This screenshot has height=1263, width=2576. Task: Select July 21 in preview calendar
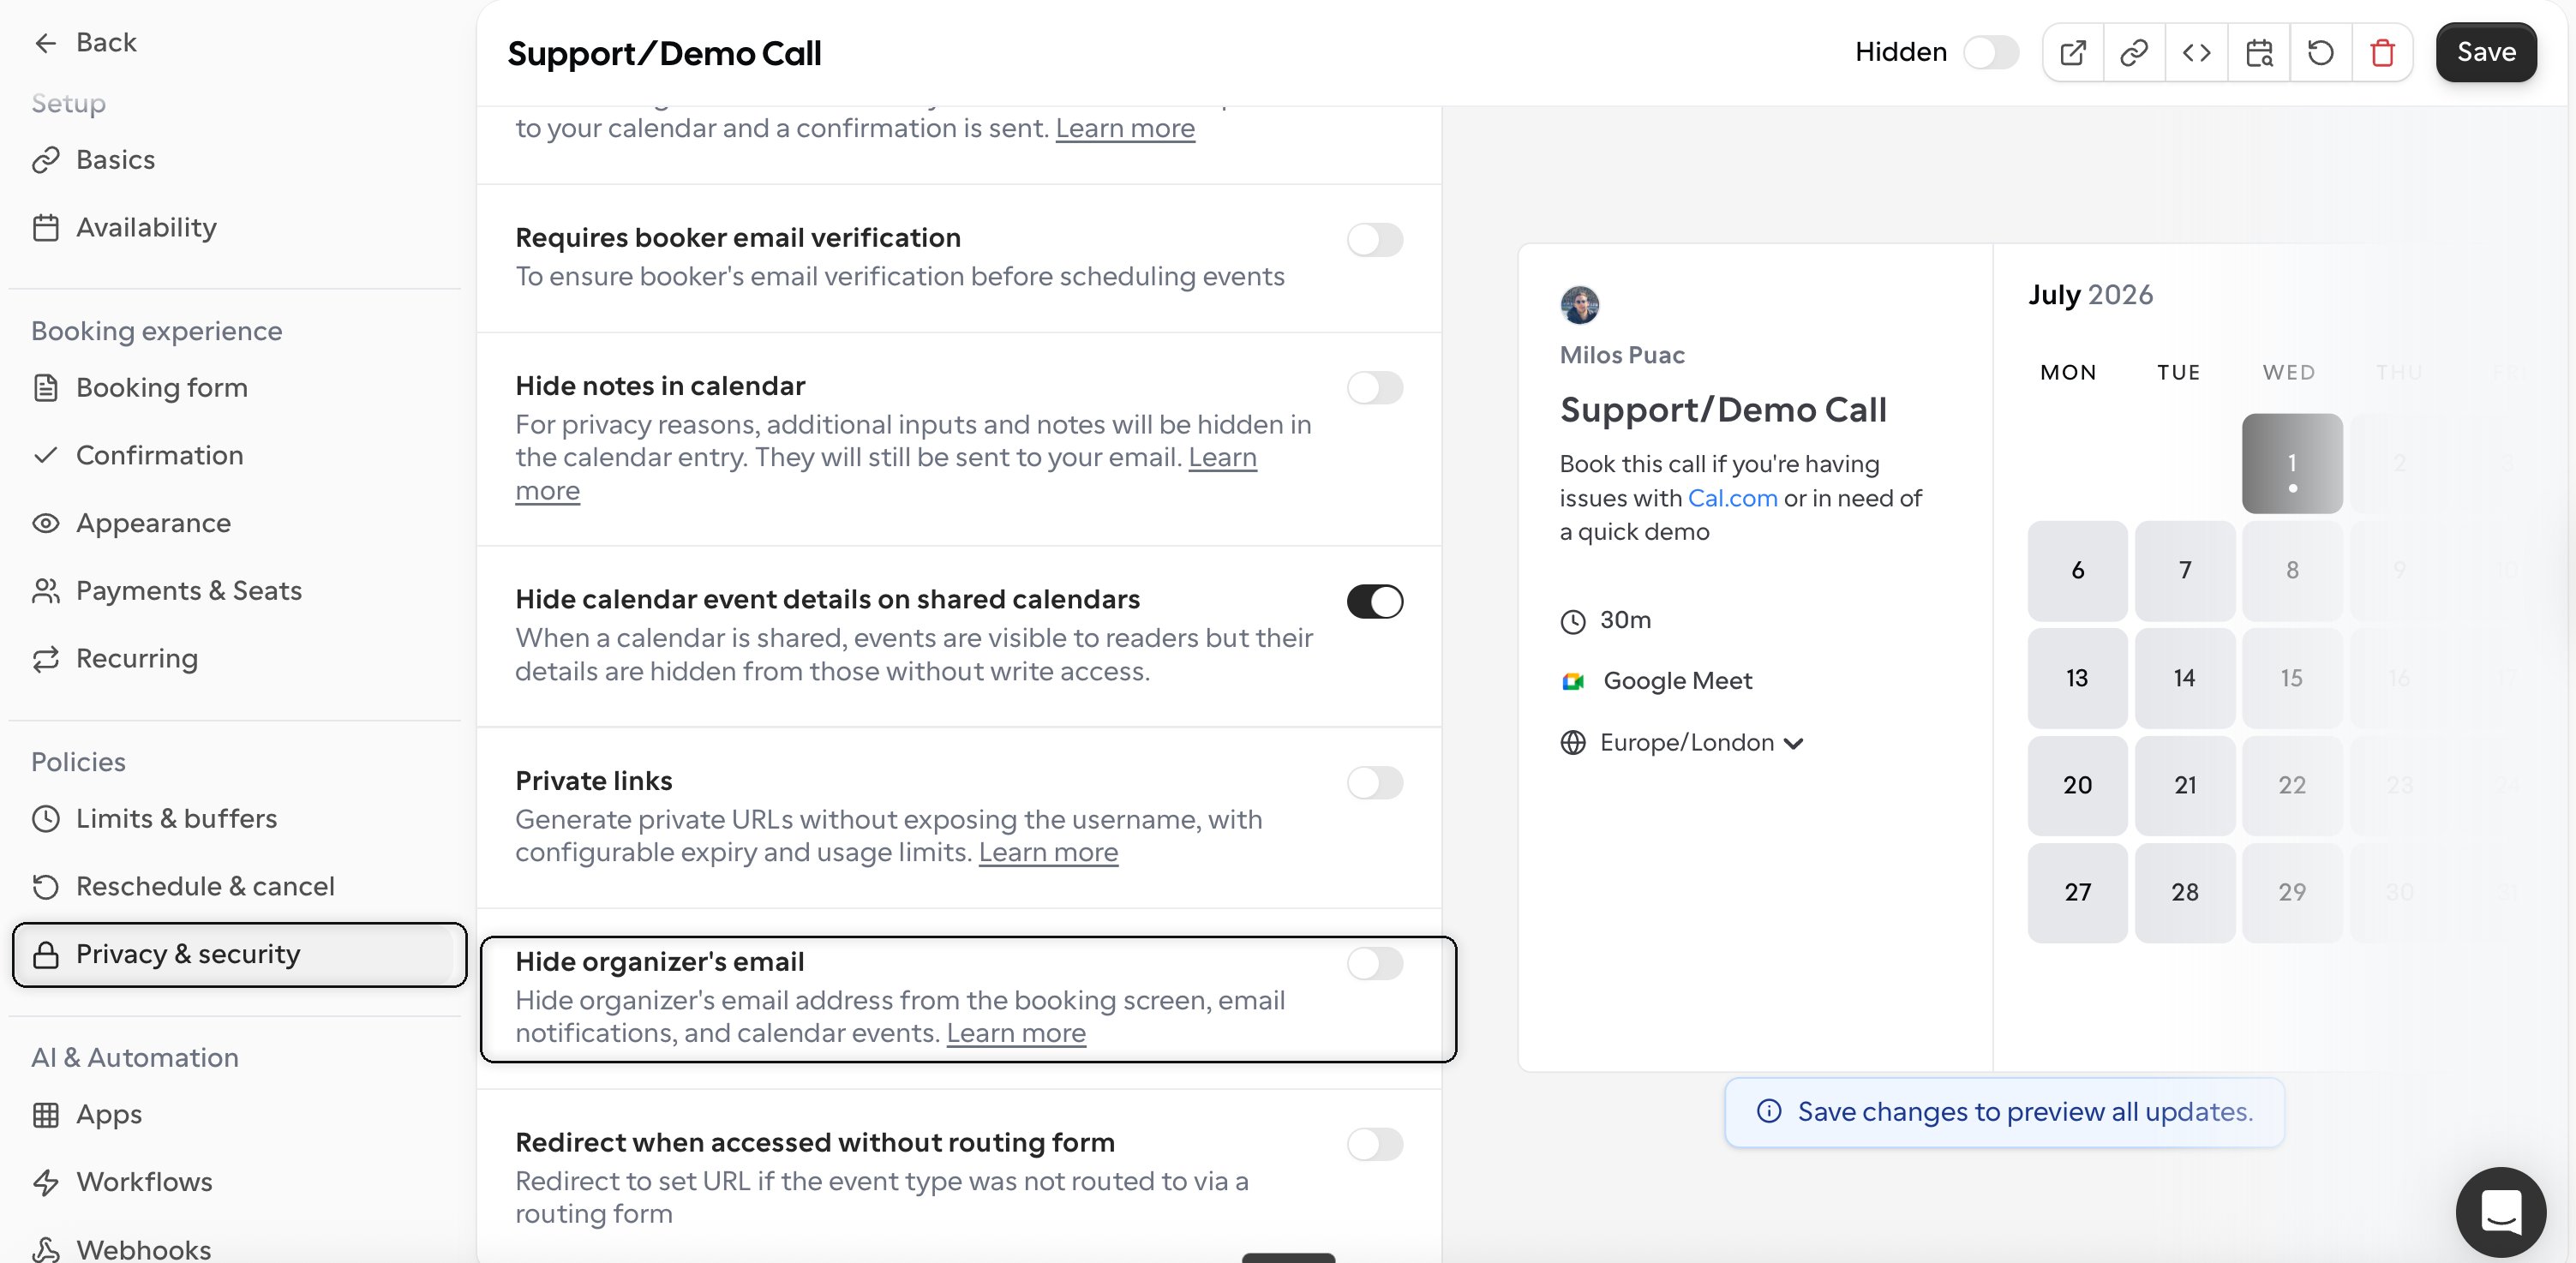coord(2184,786)
